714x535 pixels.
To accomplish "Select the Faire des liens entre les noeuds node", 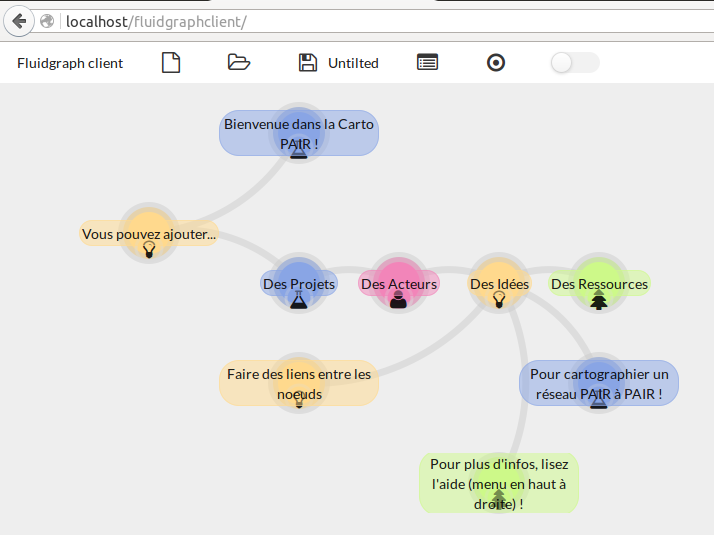I will pyautogui.click(x=299, y=383).
